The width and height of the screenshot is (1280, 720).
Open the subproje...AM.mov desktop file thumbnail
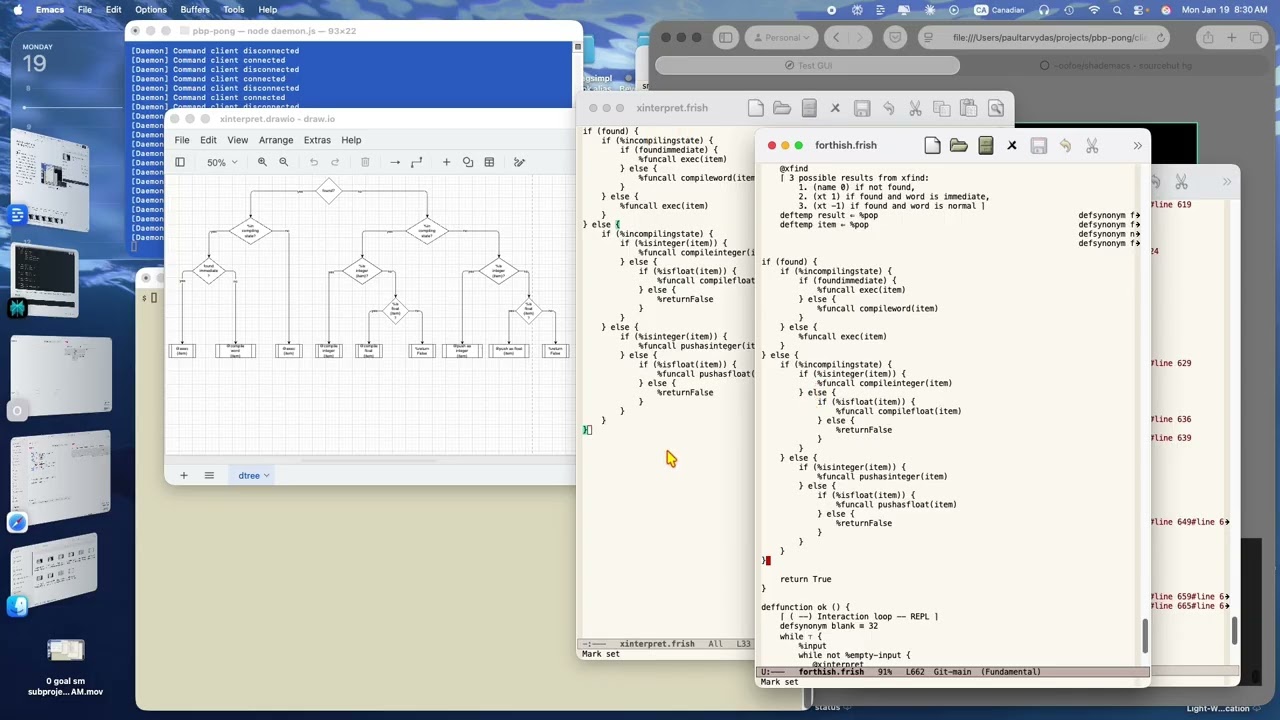tap(65, 651)
